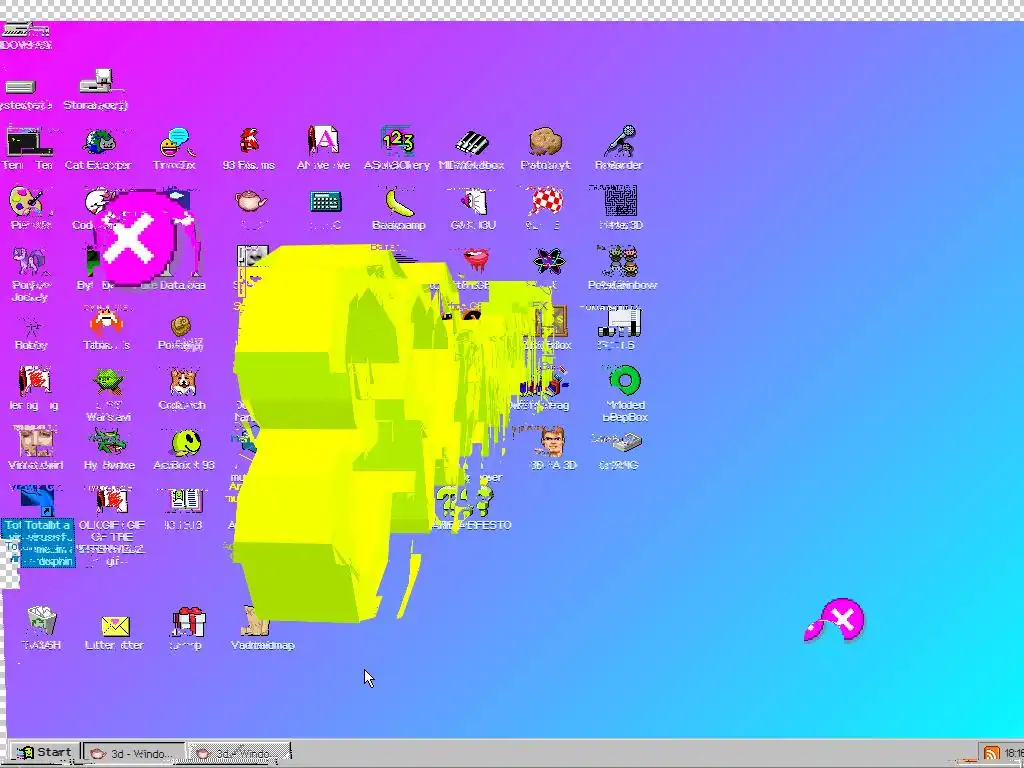Open the orange crab creature icon

[x=106, y=321]
